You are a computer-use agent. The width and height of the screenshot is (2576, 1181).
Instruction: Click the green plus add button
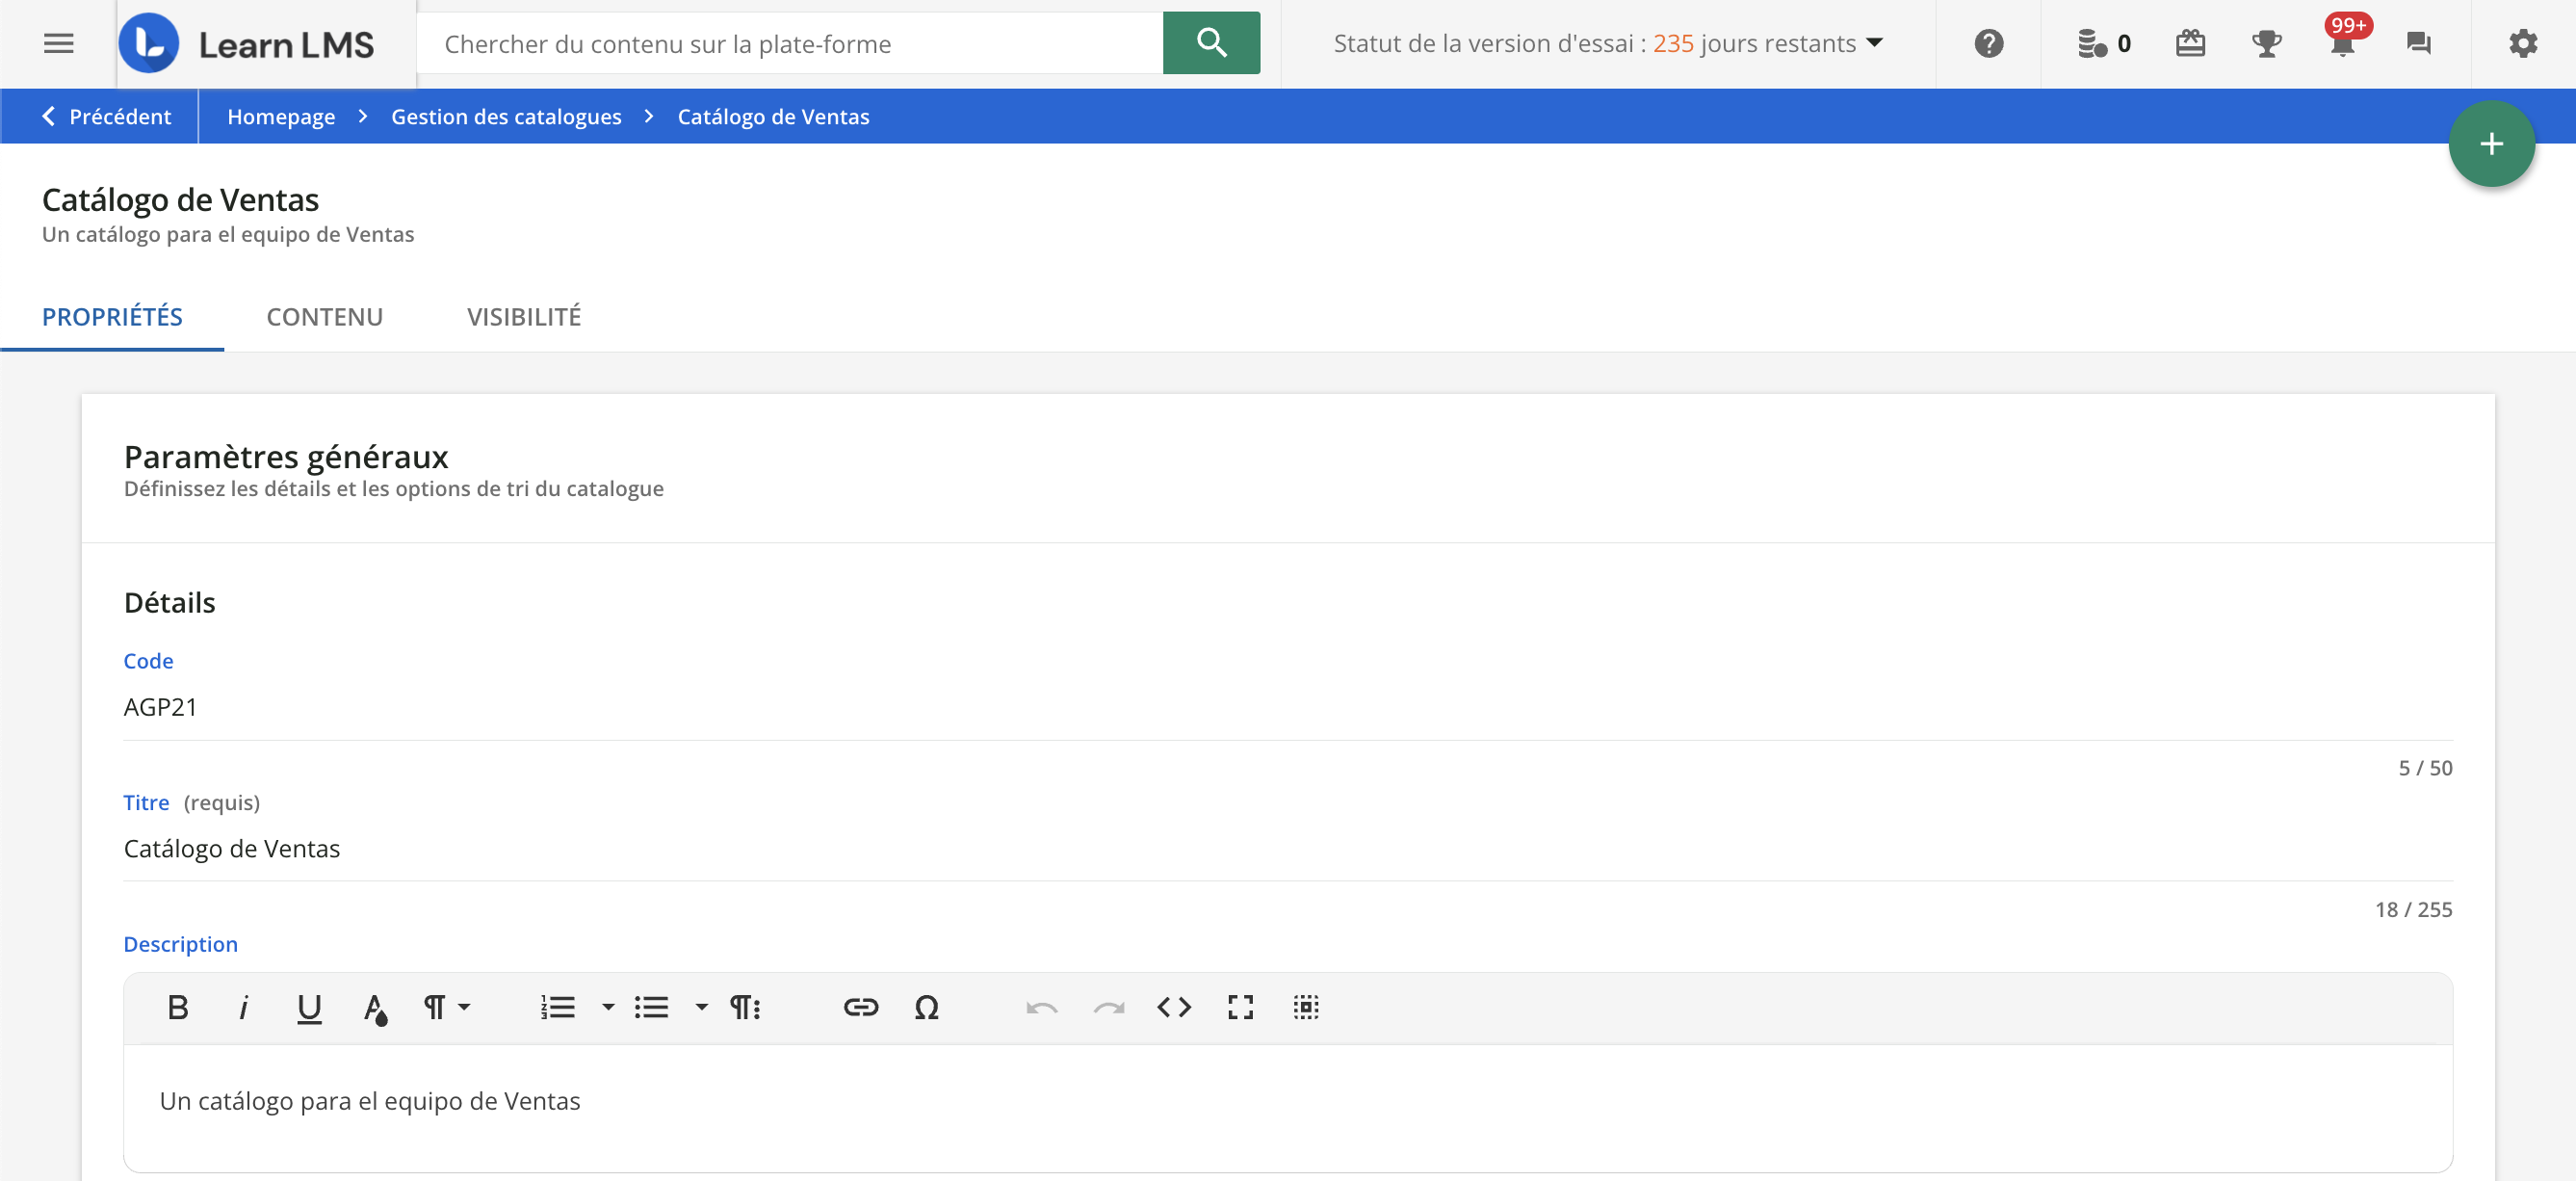pyautogui.click(x=2491, y=144)
